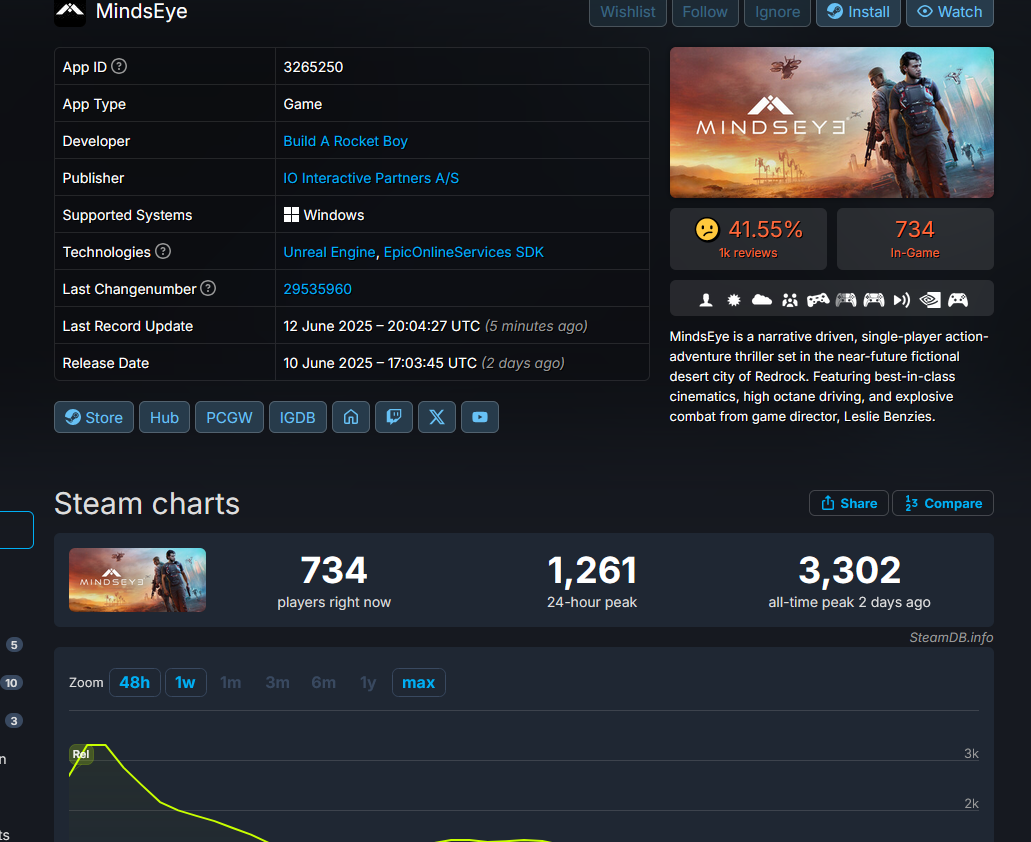This screenshot has width=1031, height=842.
Task: Click the solid PlayStation-style gamepad icon
Action: tap(818, 300)
